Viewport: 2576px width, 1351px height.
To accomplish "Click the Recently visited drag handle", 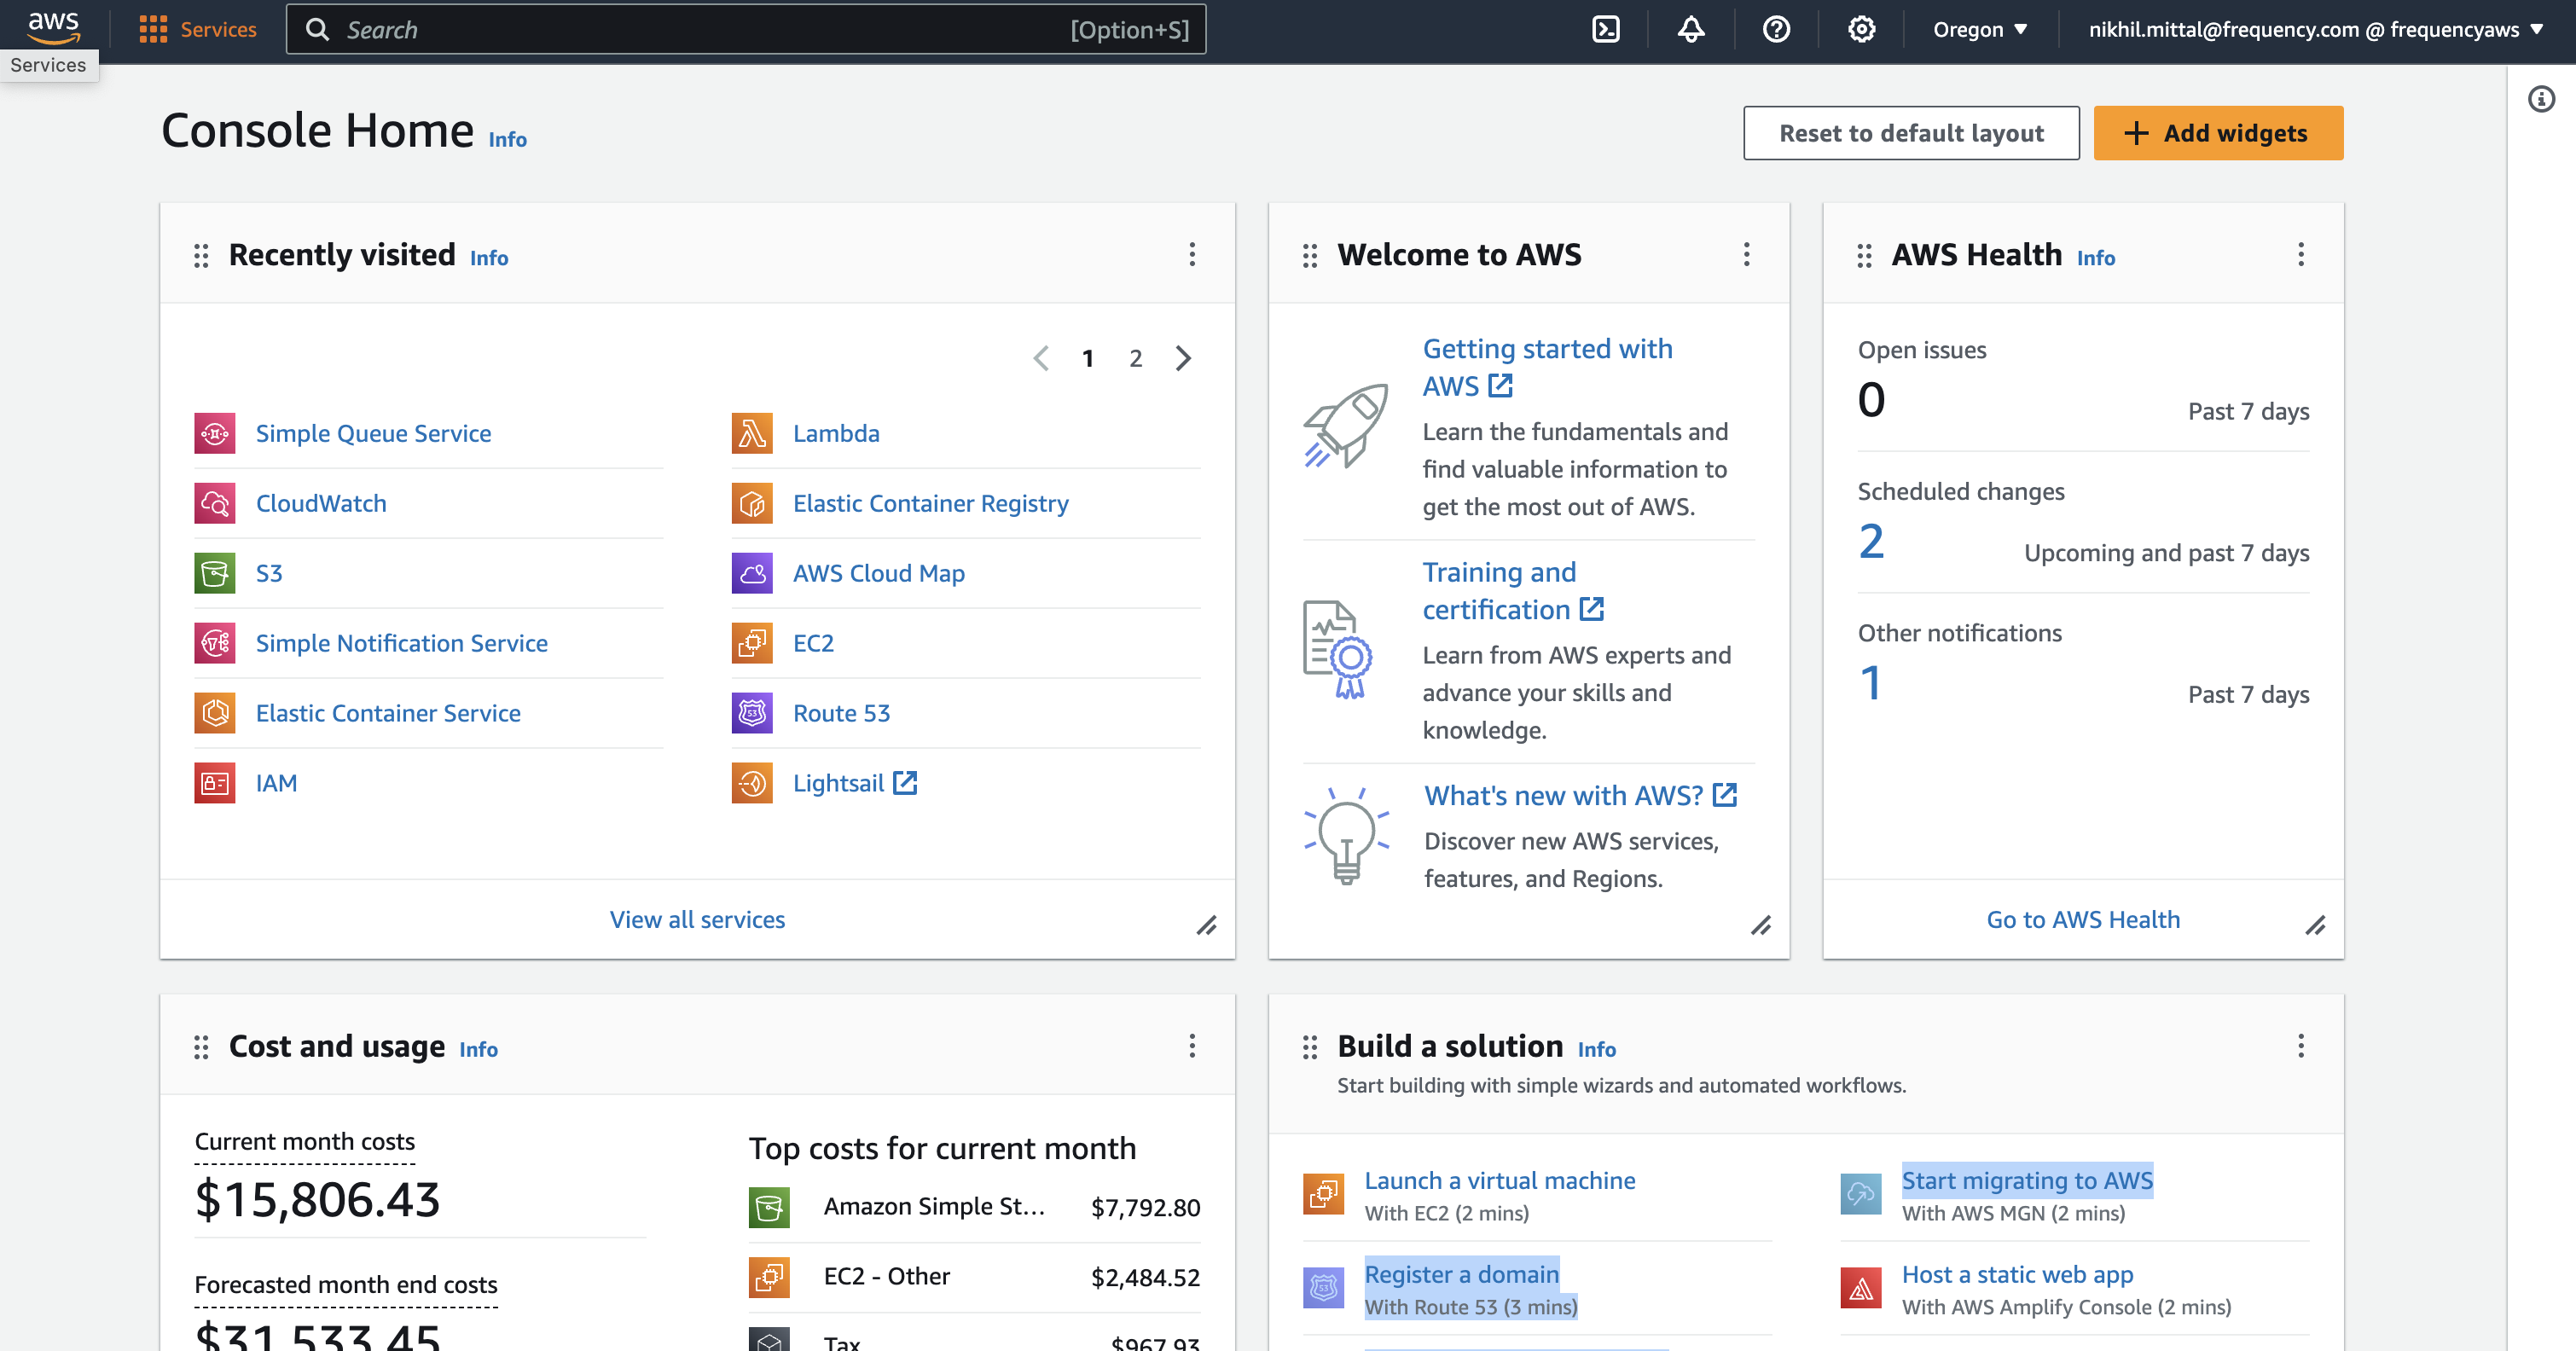I will click(x=201, y=256).
